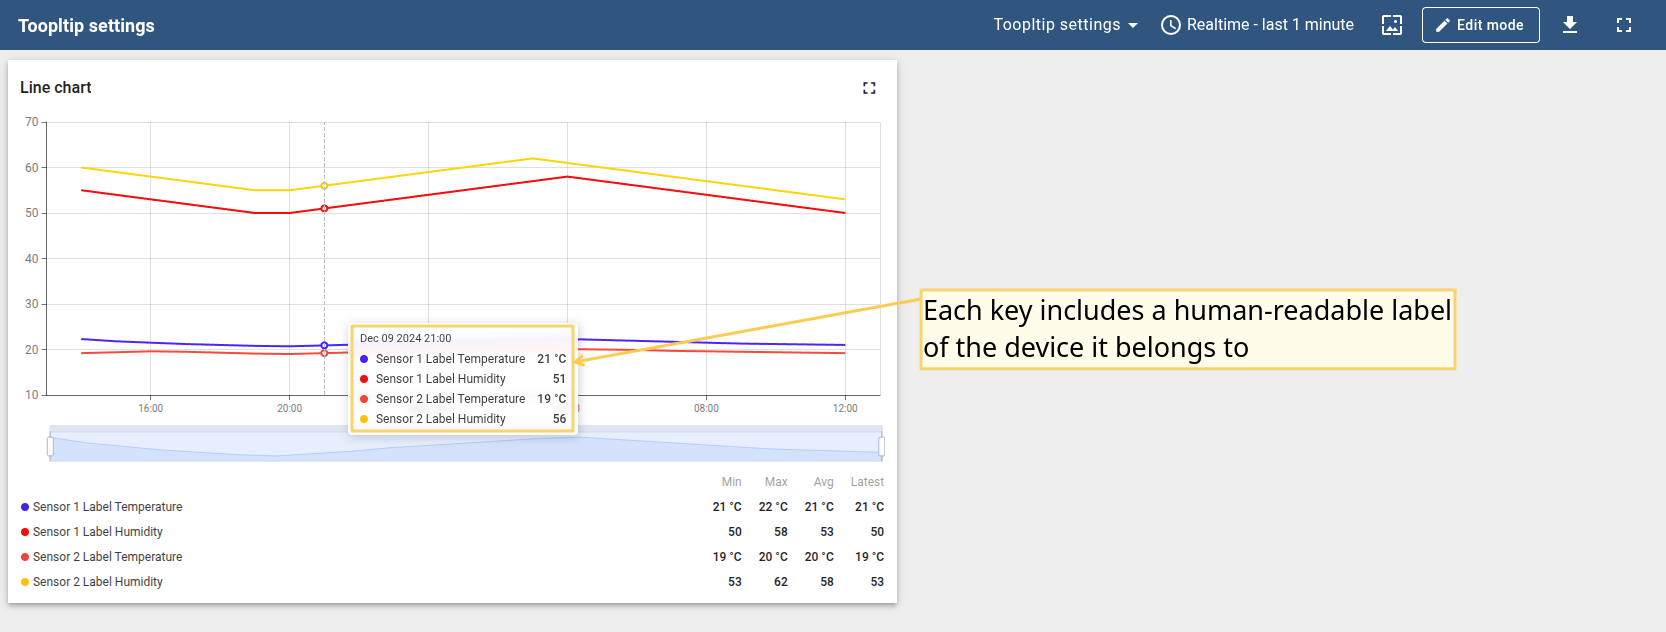Expand dashboard to fullscreen from header
The height and width of the screenshot is (632, 1666).
(1624, 25)
